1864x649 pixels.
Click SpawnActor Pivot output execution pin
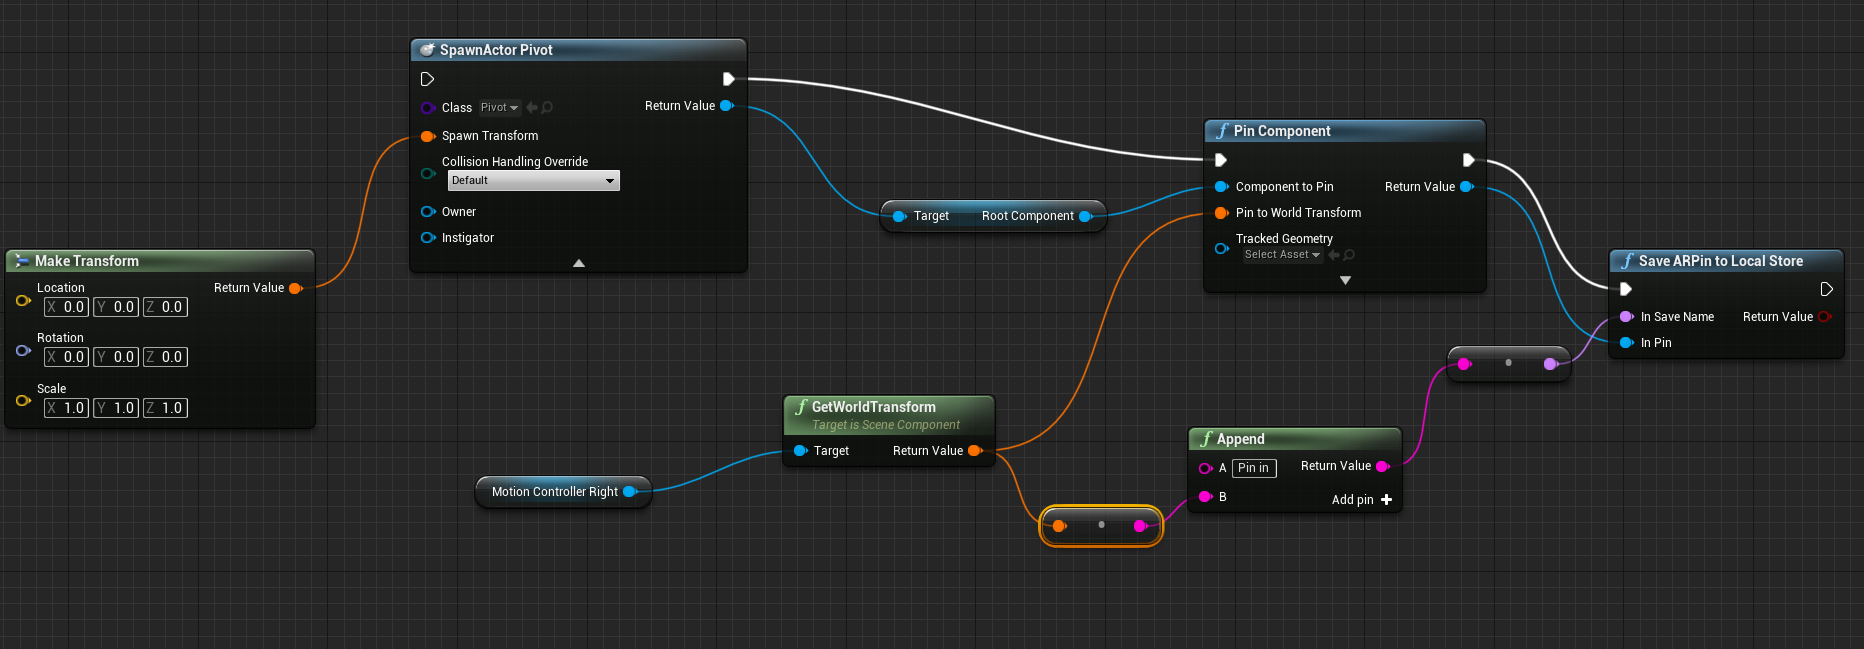tap(728, 79)
